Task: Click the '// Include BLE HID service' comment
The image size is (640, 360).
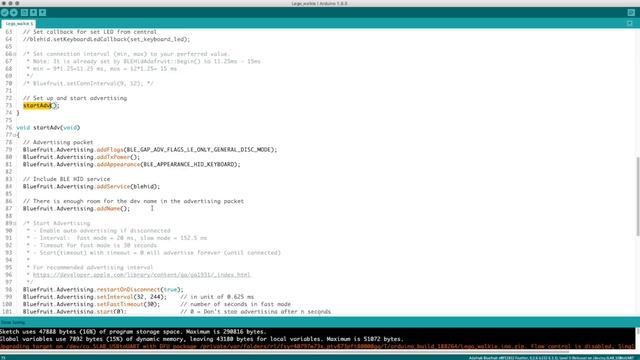Action: 66,179
